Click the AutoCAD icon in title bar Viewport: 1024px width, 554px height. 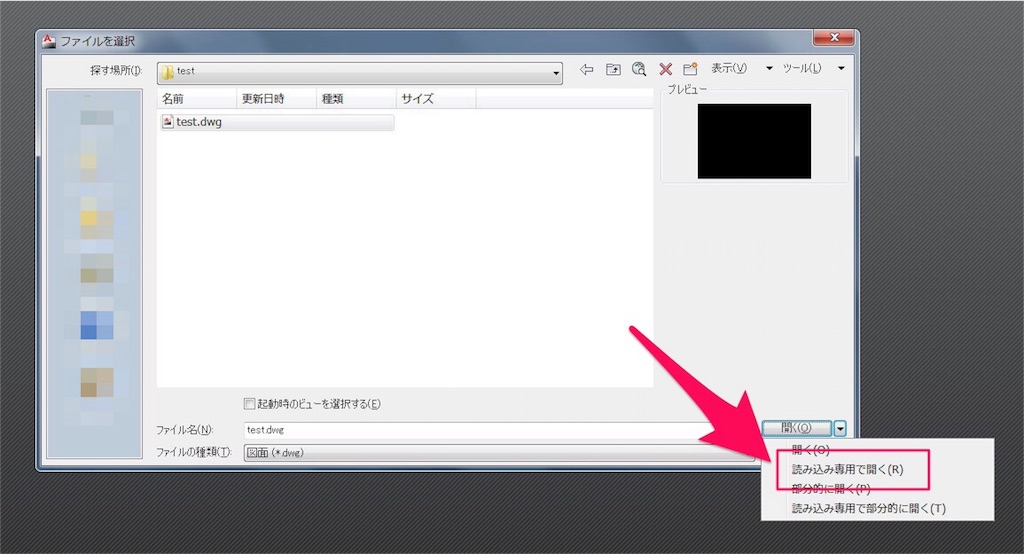[49, 41]
